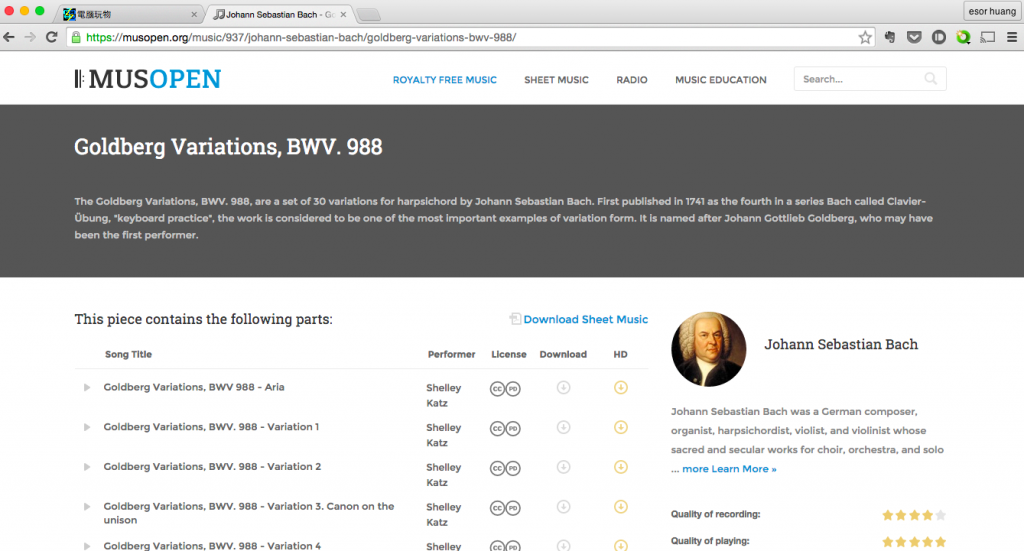Viewport: 1024px width, 551px height.
Task: Open the esor huang profile button
Action: (992, 11)
